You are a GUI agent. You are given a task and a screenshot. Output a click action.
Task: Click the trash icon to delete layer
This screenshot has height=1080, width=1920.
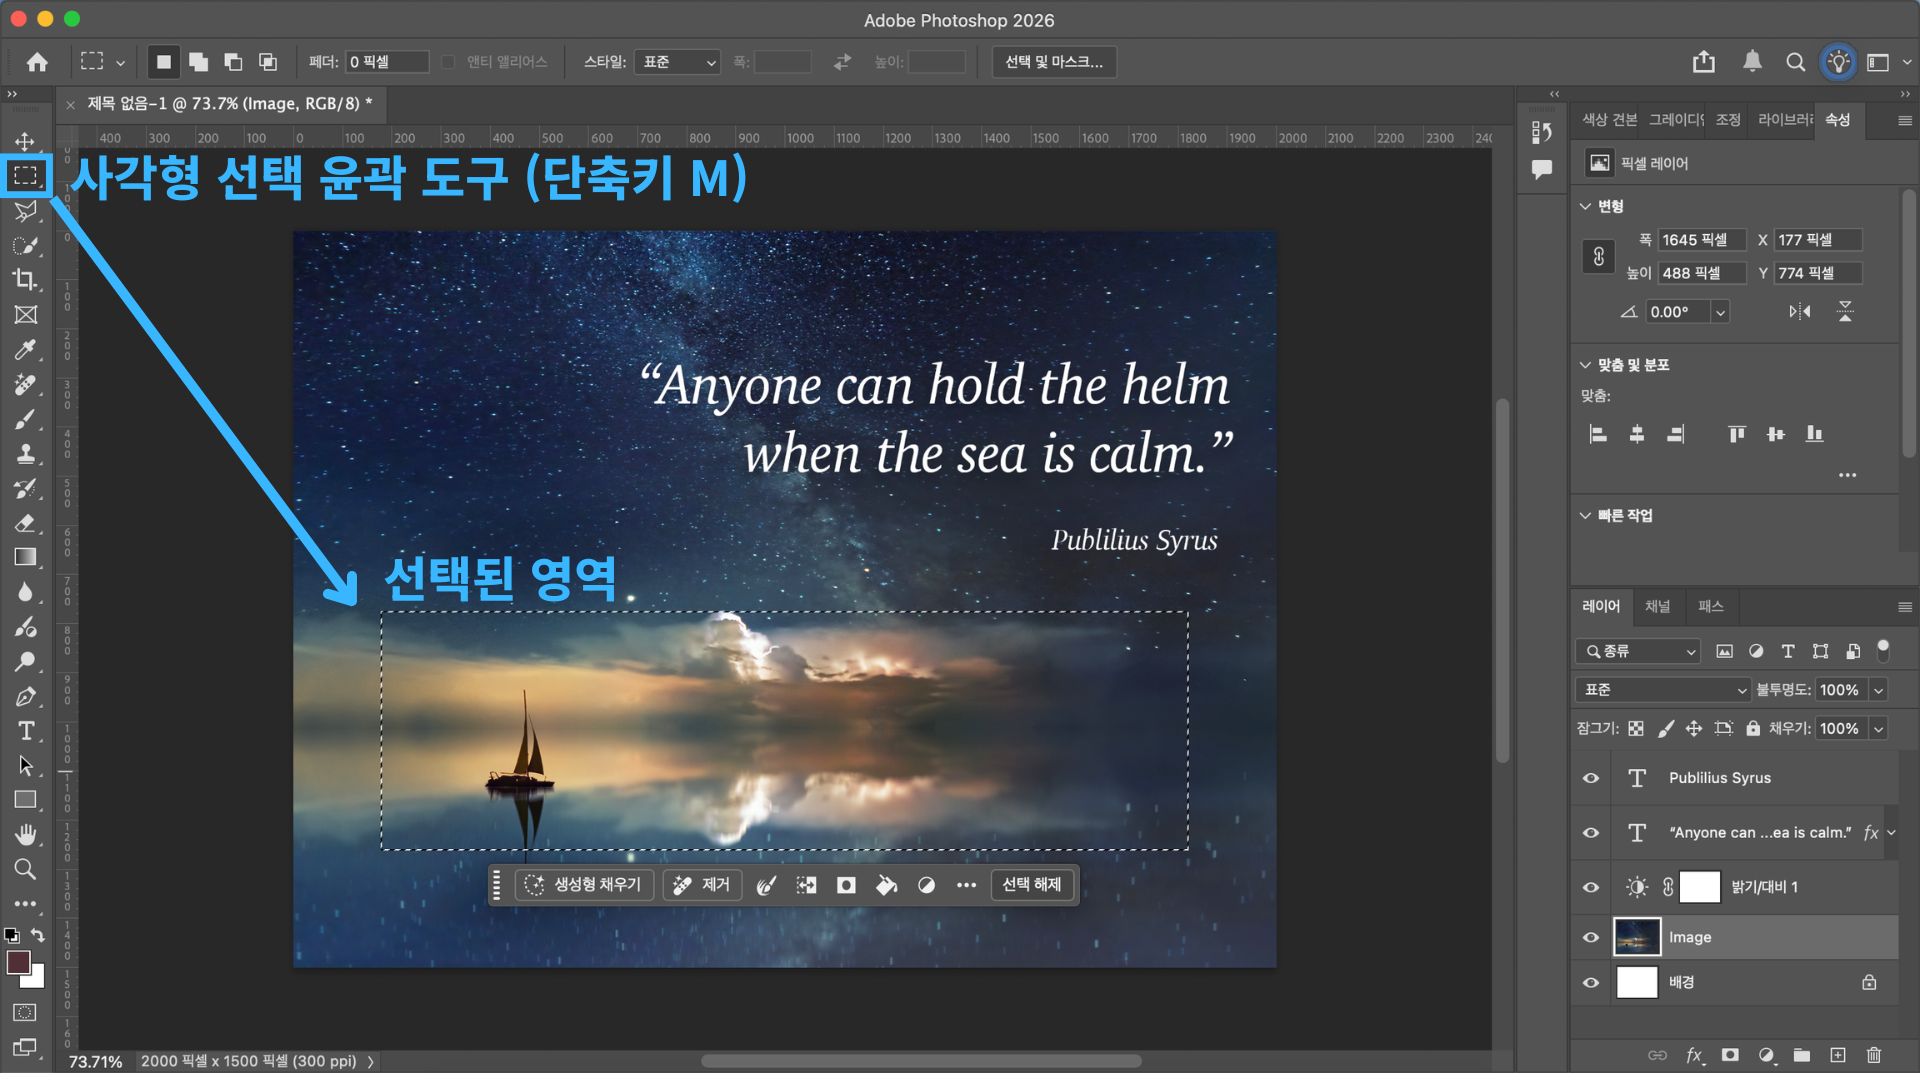tap(1874, 1055)
